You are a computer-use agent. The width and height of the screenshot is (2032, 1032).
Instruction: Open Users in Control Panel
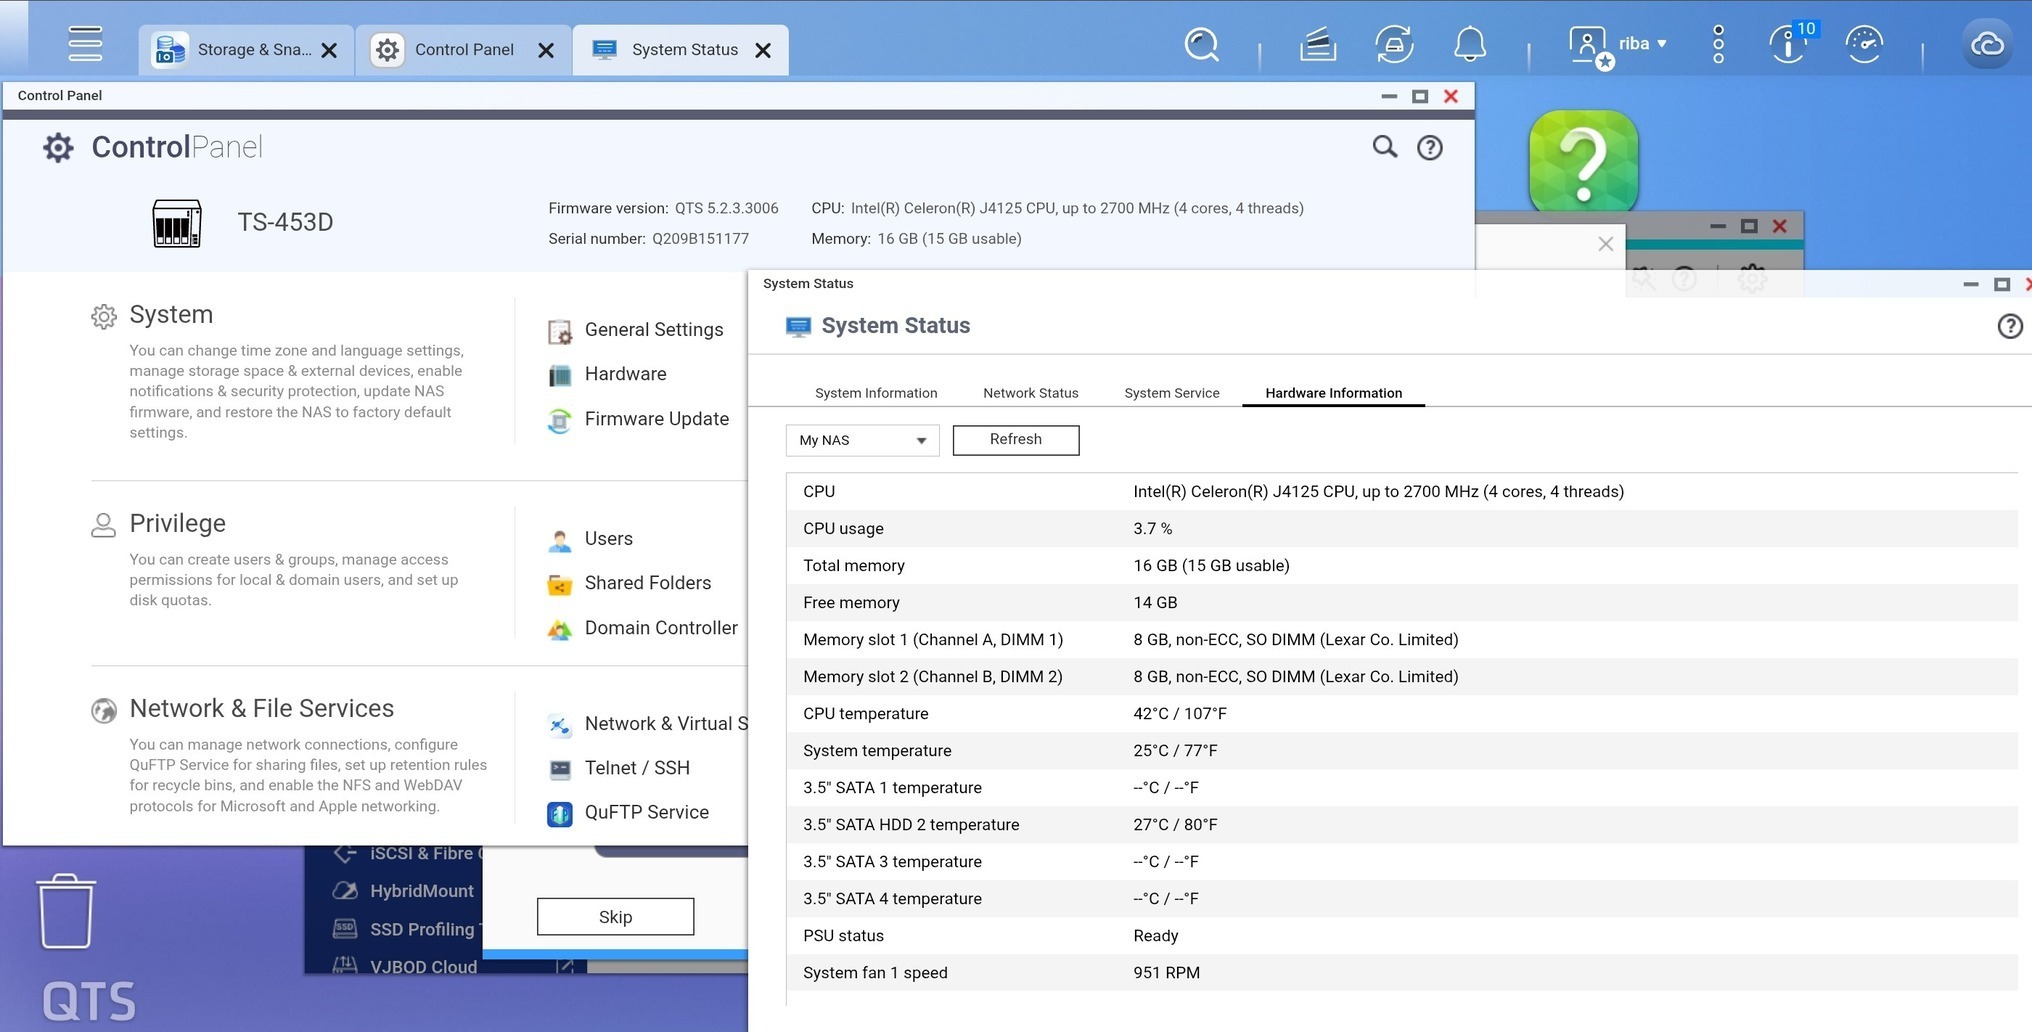tap(609, 539)
